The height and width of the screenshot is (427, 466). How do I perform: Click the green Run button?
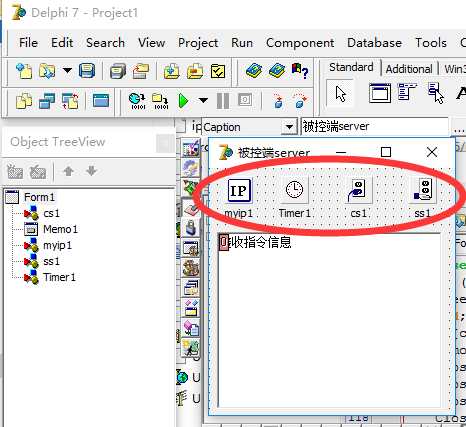(x=183, y=101)
